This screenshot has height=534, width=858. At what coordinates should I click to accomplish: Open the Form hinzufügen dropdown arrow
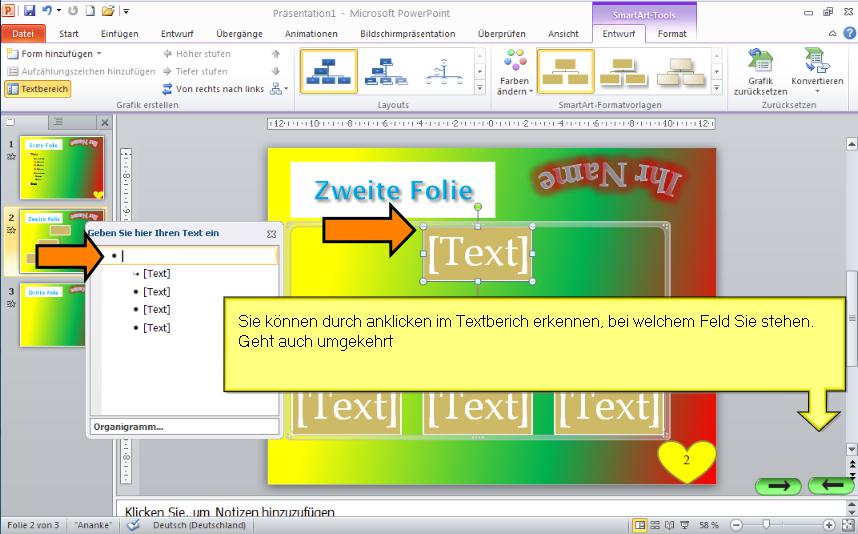pos(98,53)
